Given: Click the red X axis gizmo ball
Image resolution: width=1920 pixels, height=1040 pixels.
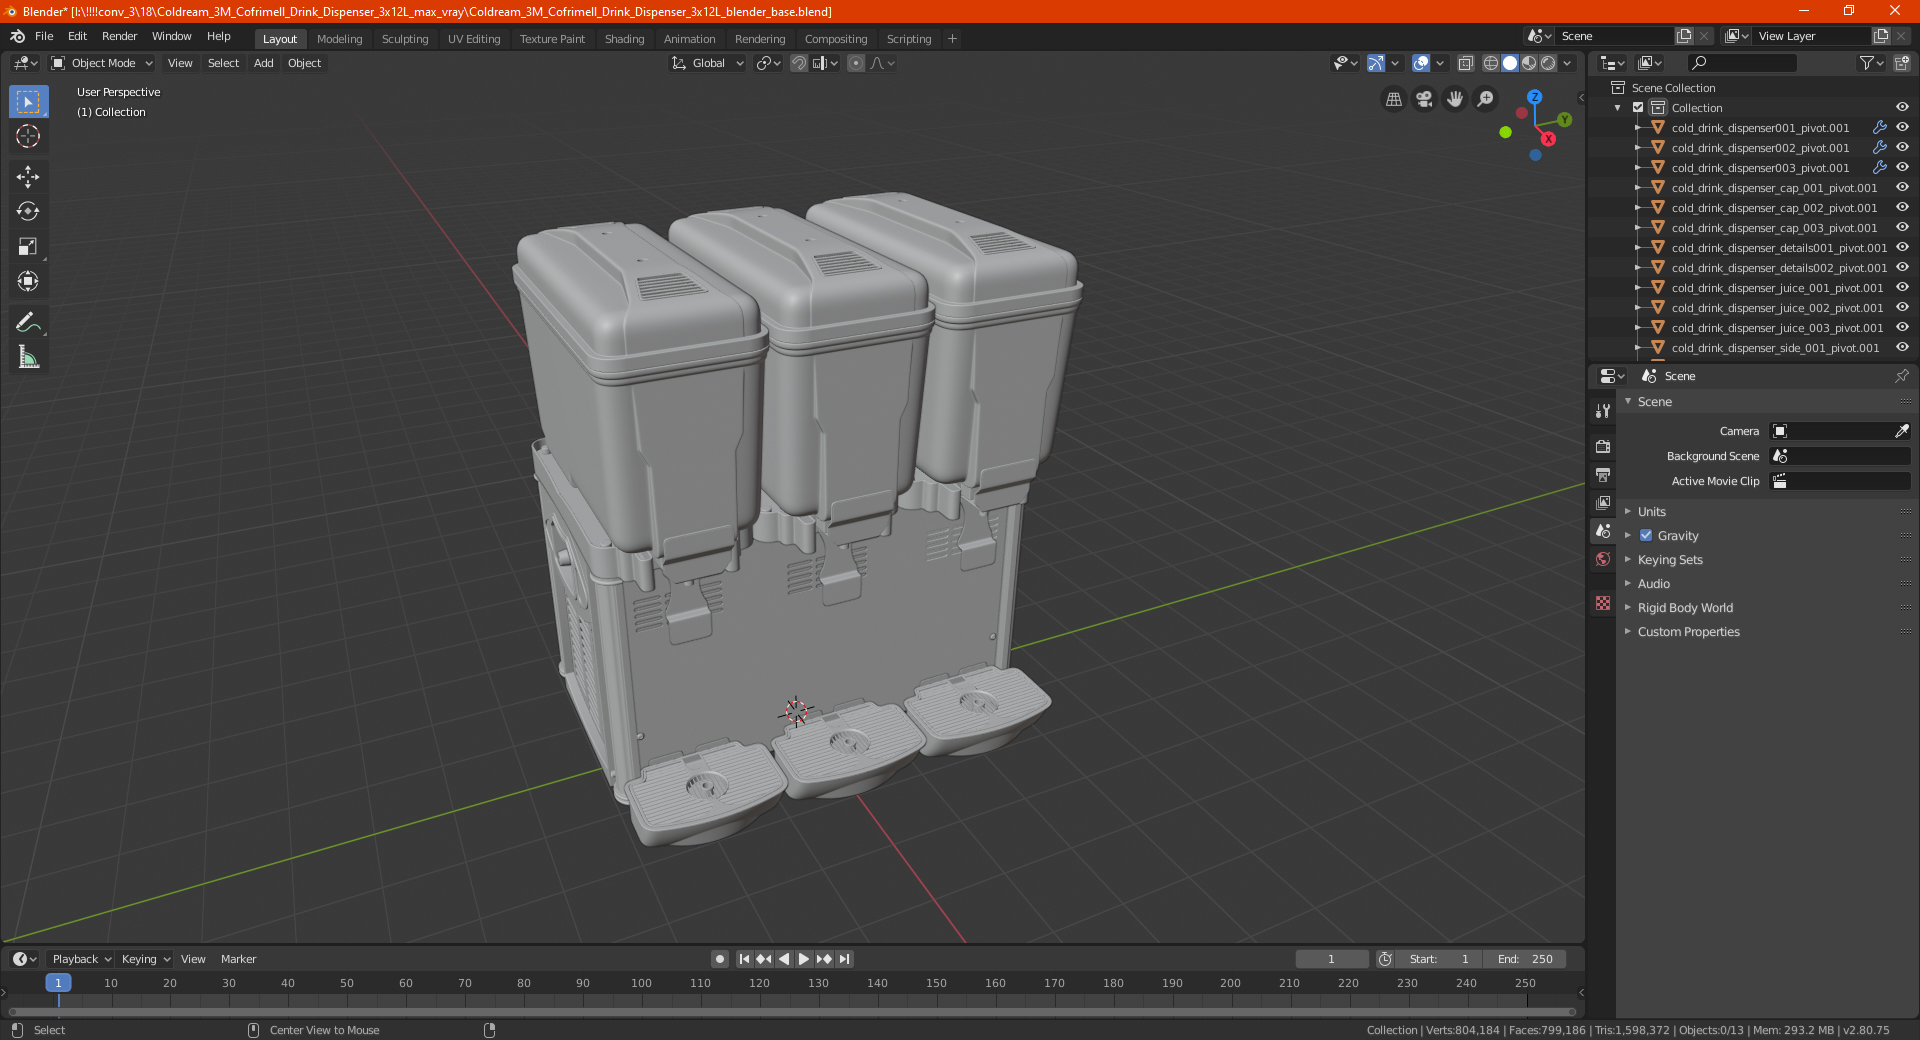Looking at the screenshot, I should [1548, 138].
